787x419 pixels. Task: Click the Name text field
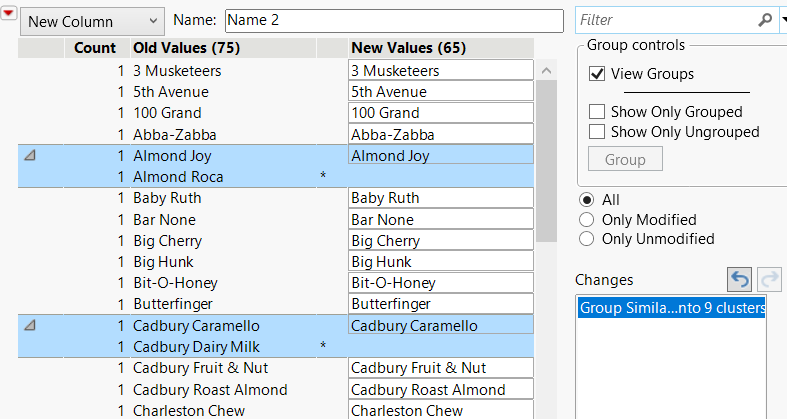[394, 20]
